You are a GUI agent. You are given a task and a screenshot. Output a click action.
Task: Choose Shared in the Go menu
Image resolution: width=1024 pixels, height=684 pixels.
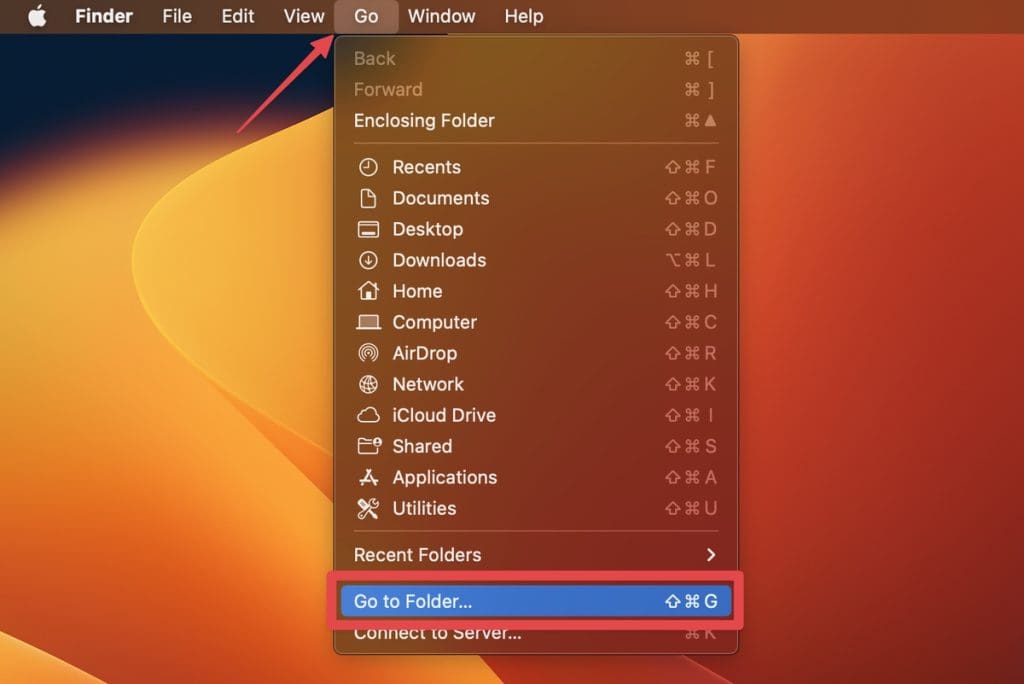point(536,446)
